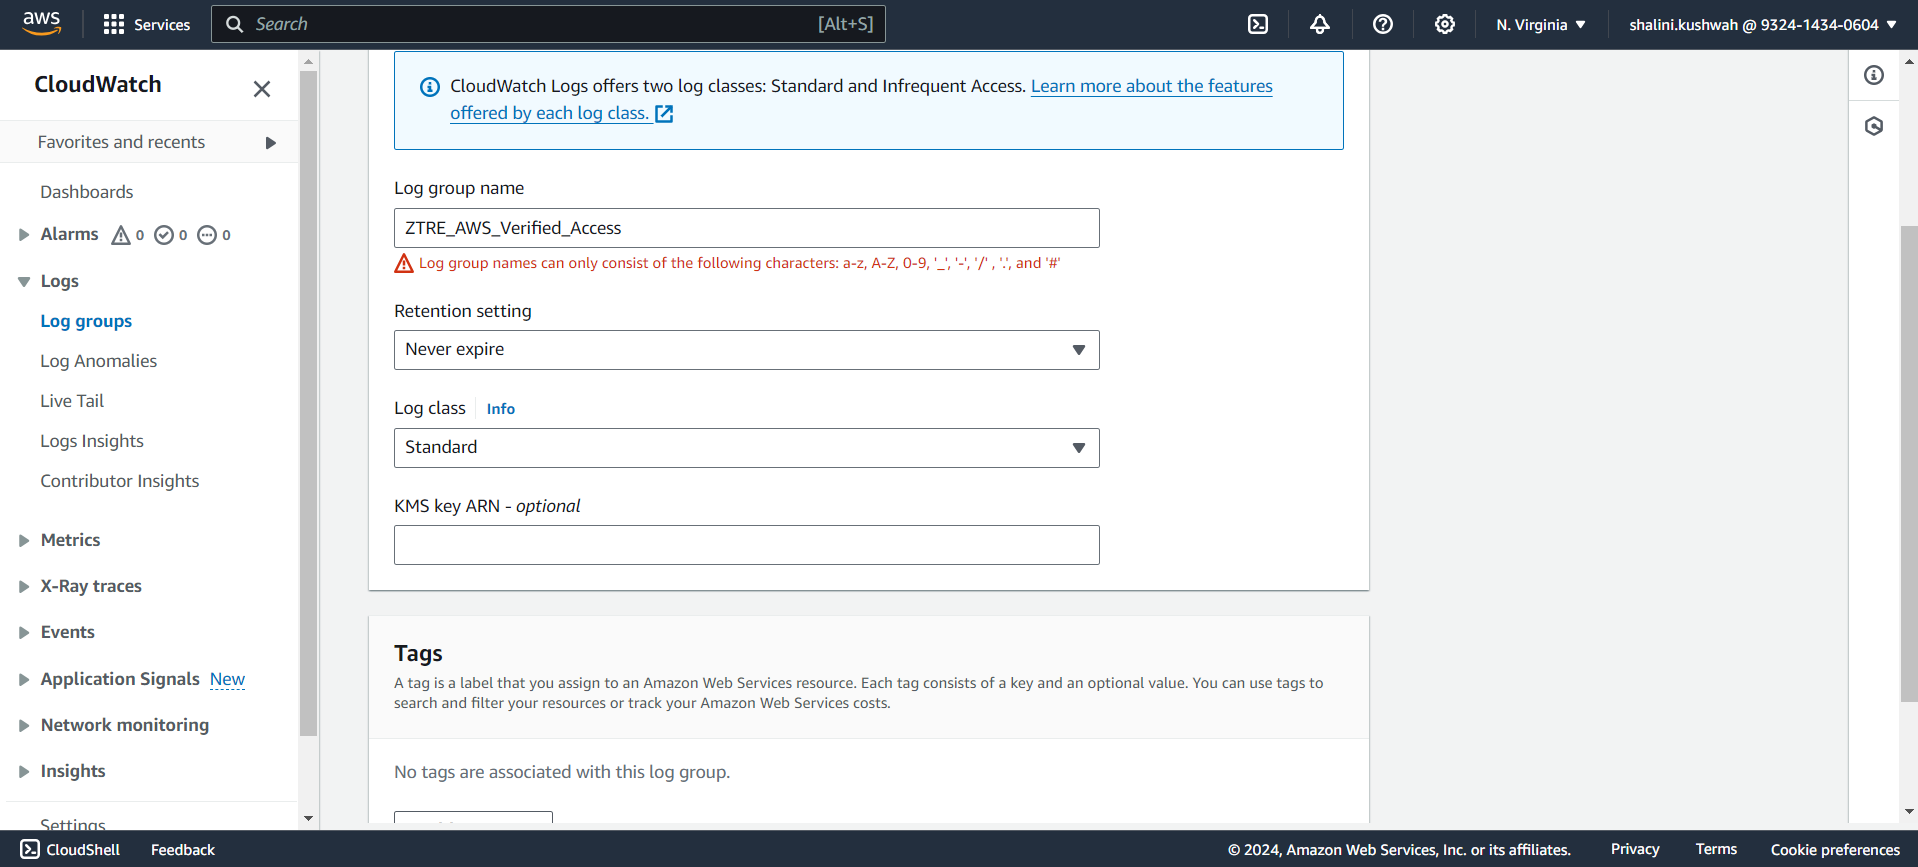Open the notifications bell
Image resolution: width=1918 pixels, height=867 pixels.
1320,24
